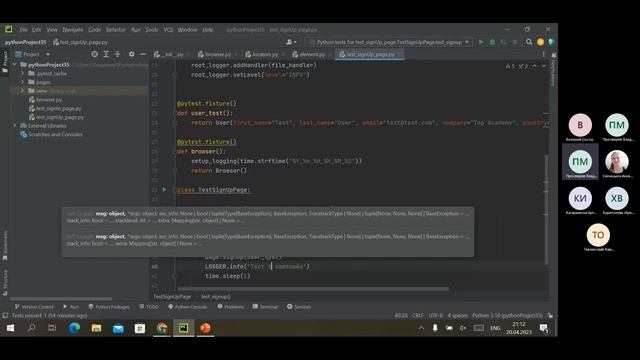Open Microsoft Edge from taskbar
Screen dimensions: 640x360
74,328
